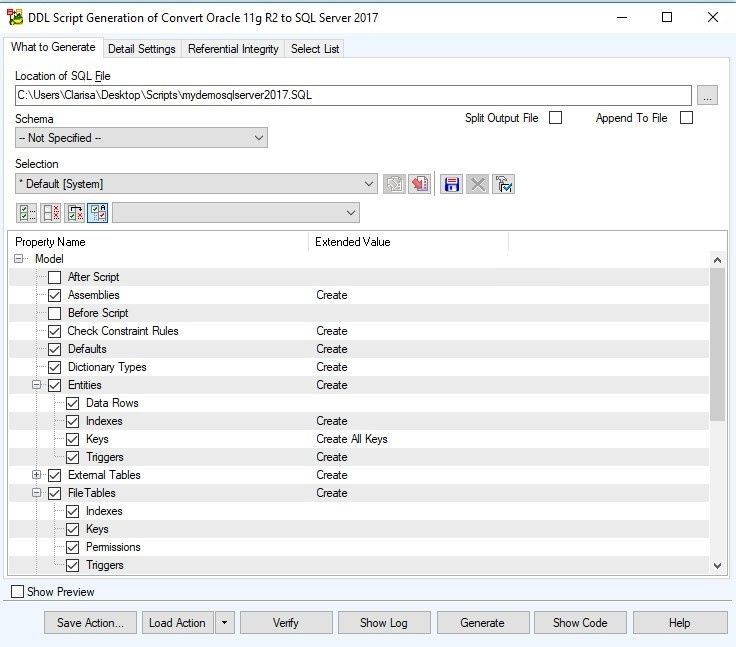The width and height of the screenshot is (736, 647).
Task: Click the DDL Script Generation app icon
Action: pos(15,17)
